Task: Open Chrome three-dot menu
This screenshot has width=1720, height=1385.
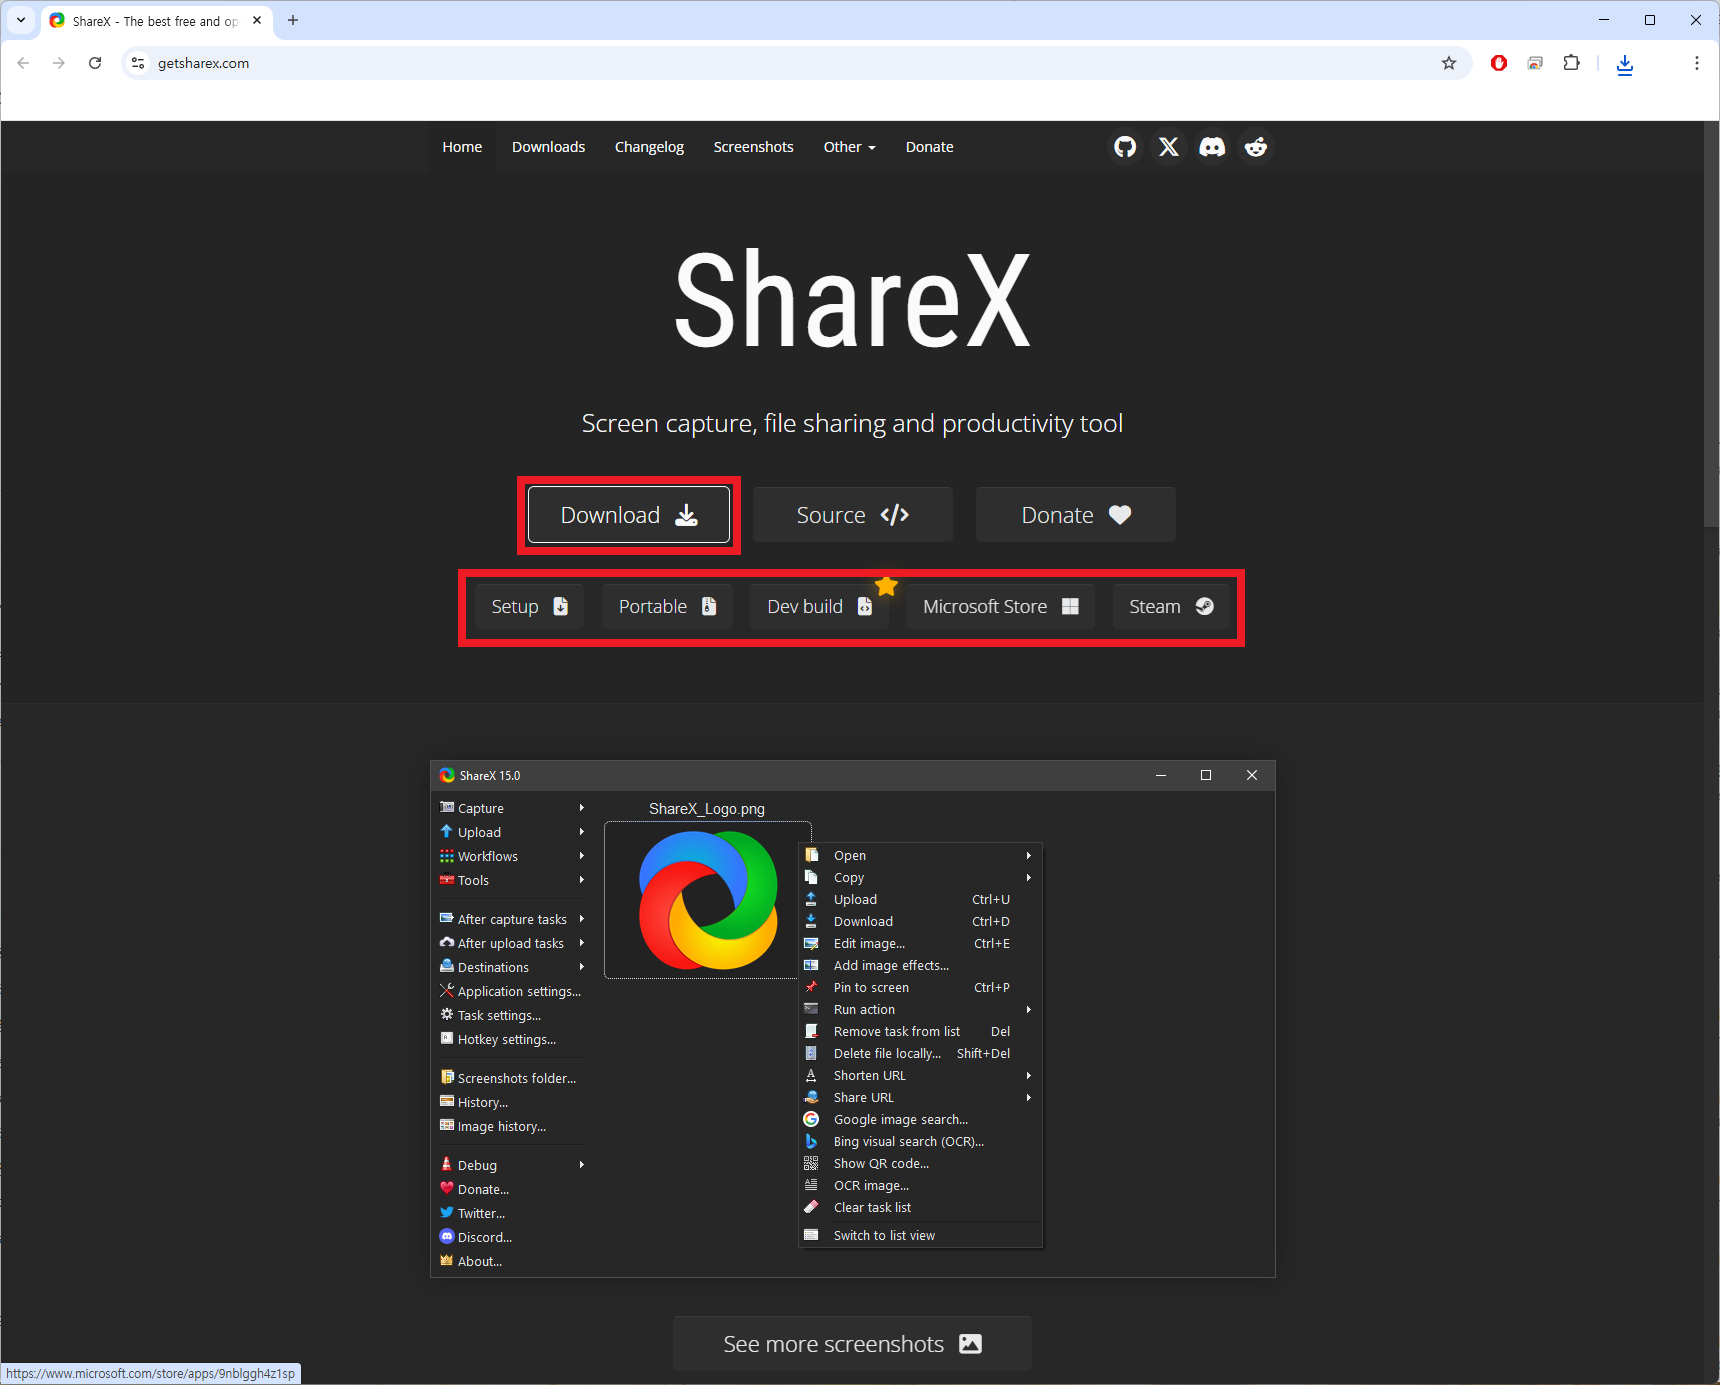Action: (x=1696, y=63)
